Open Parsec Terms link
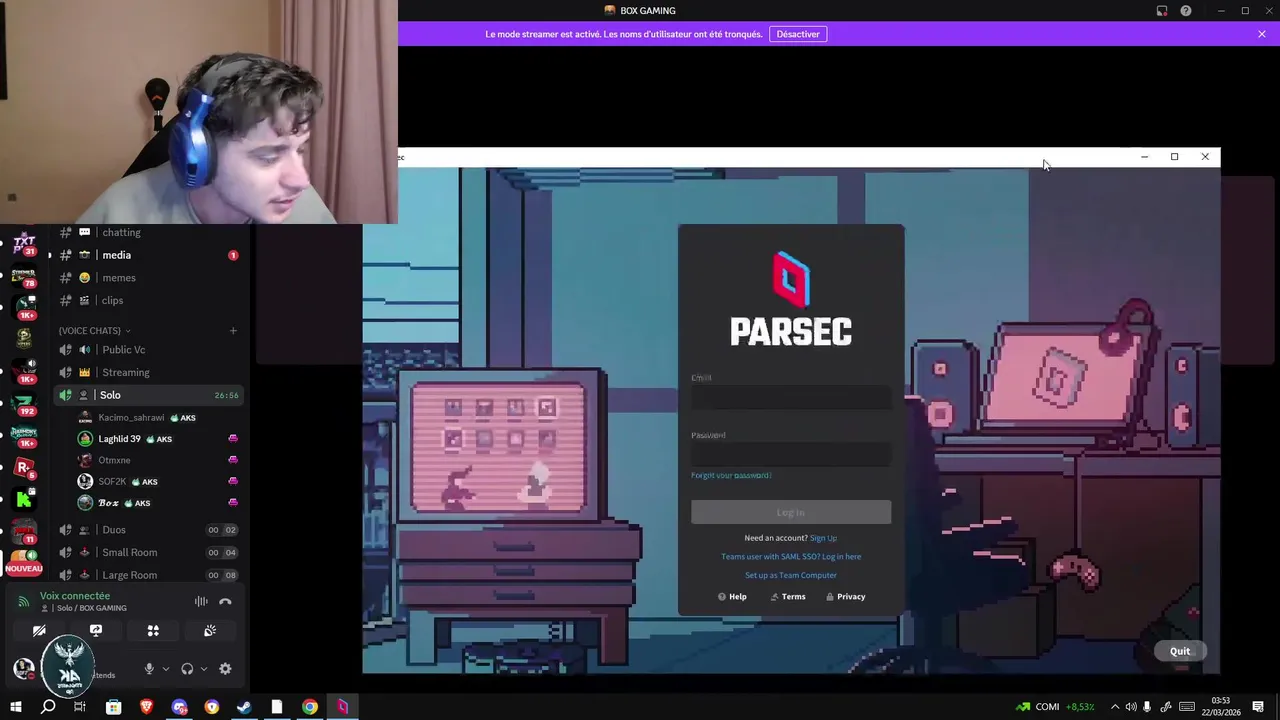Image resolution: width=1280 pixels, height=720 pixels. coord(788,597)
